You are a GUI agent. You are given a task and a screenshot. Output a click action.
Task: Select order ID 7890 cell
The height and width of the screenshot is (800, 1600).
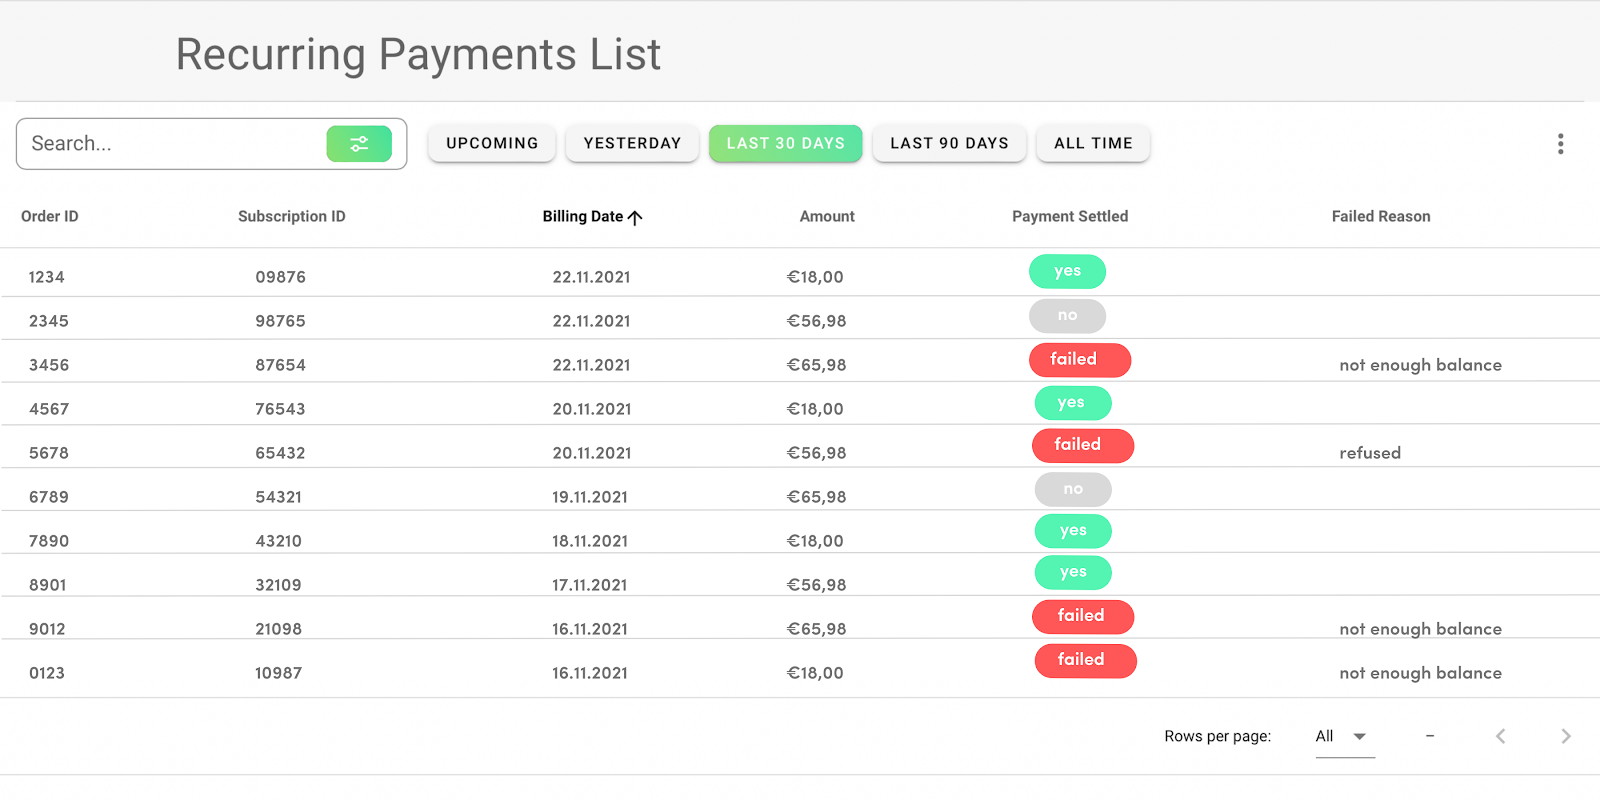click(x=49, y=541)
